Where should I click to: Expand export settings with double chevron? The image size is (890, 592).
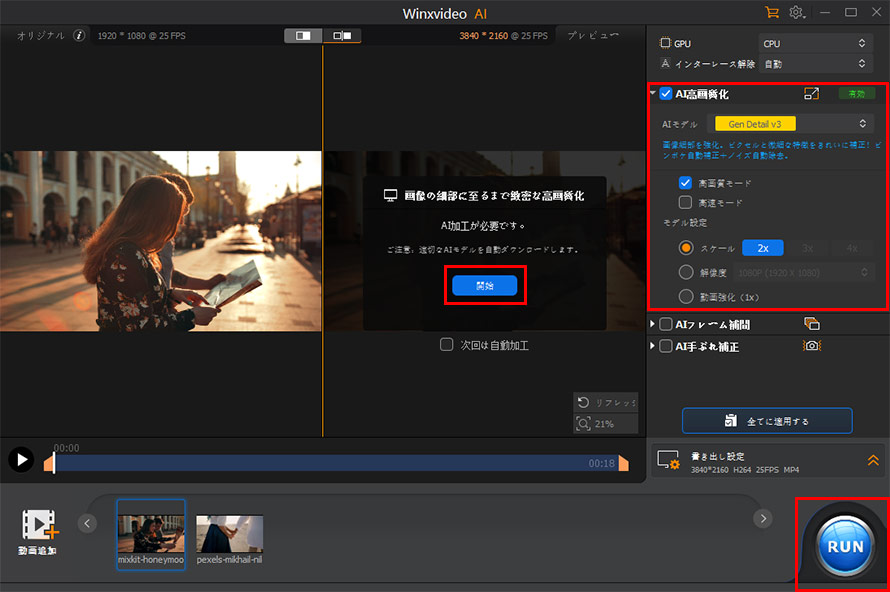(872, 460)
